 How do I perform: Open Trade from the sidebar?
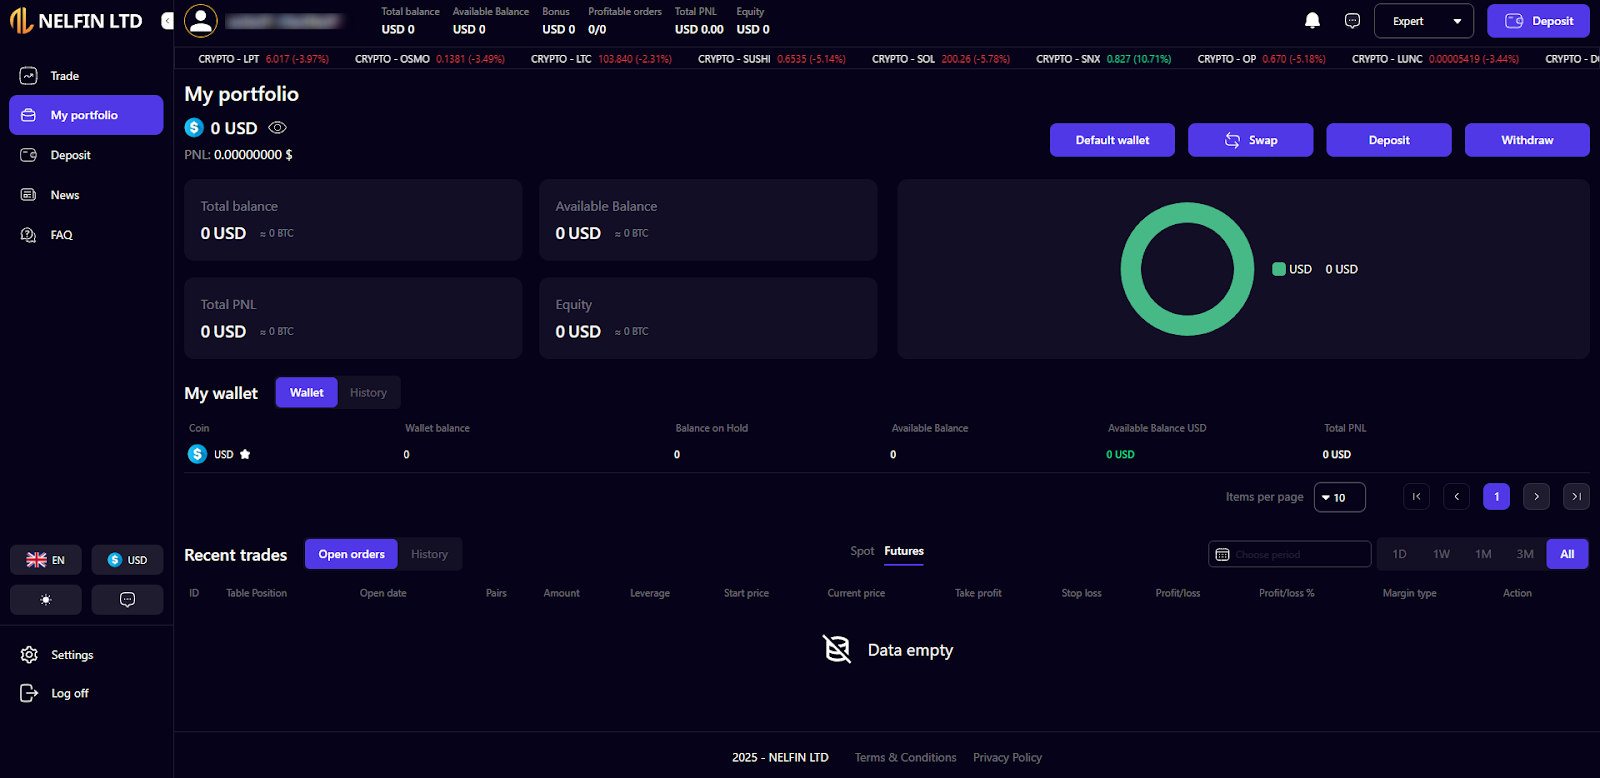coord(86,76)
